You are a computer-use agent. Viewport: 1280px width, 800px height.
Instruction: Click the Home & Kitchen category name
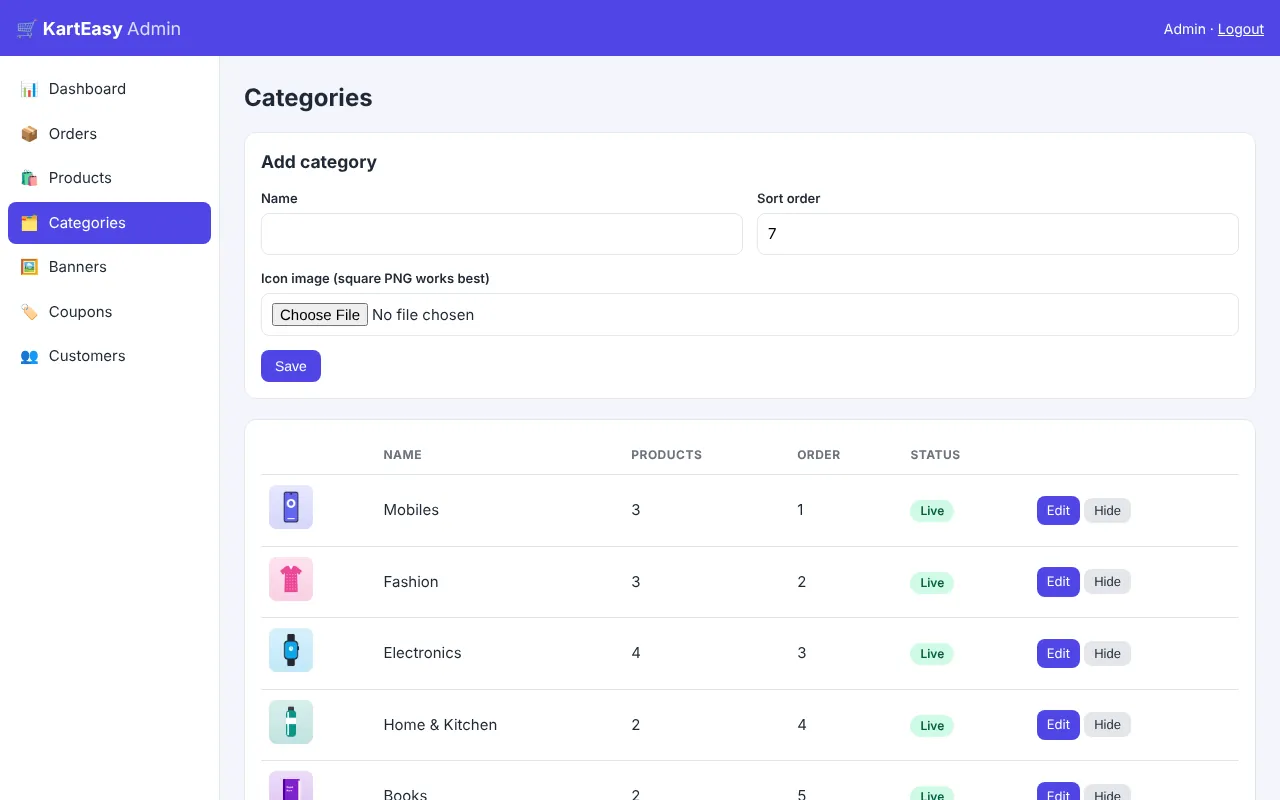click(x=440, y=725)
